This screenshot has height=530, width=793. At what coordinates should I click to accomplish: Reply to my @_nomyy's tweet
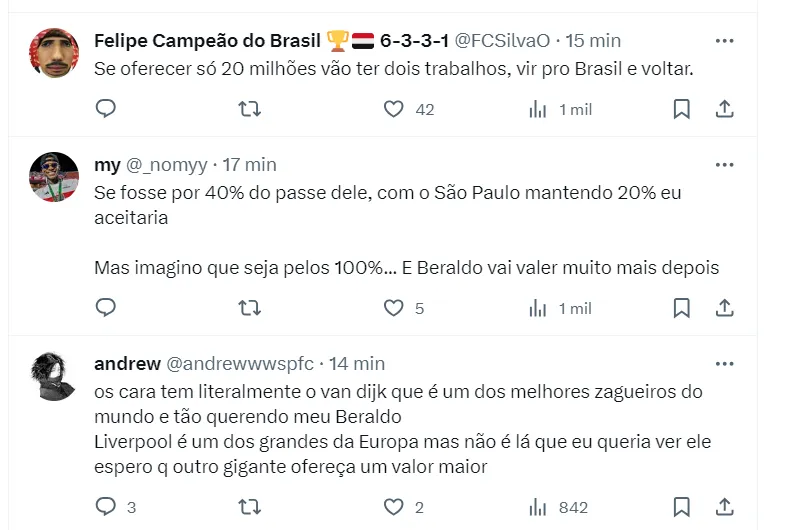[106, 308]
